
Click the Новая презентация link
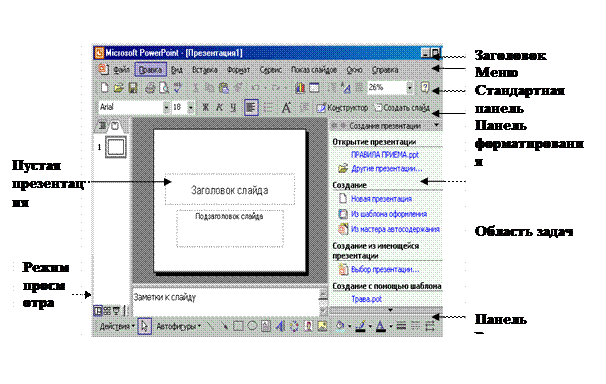pos(381,199)
